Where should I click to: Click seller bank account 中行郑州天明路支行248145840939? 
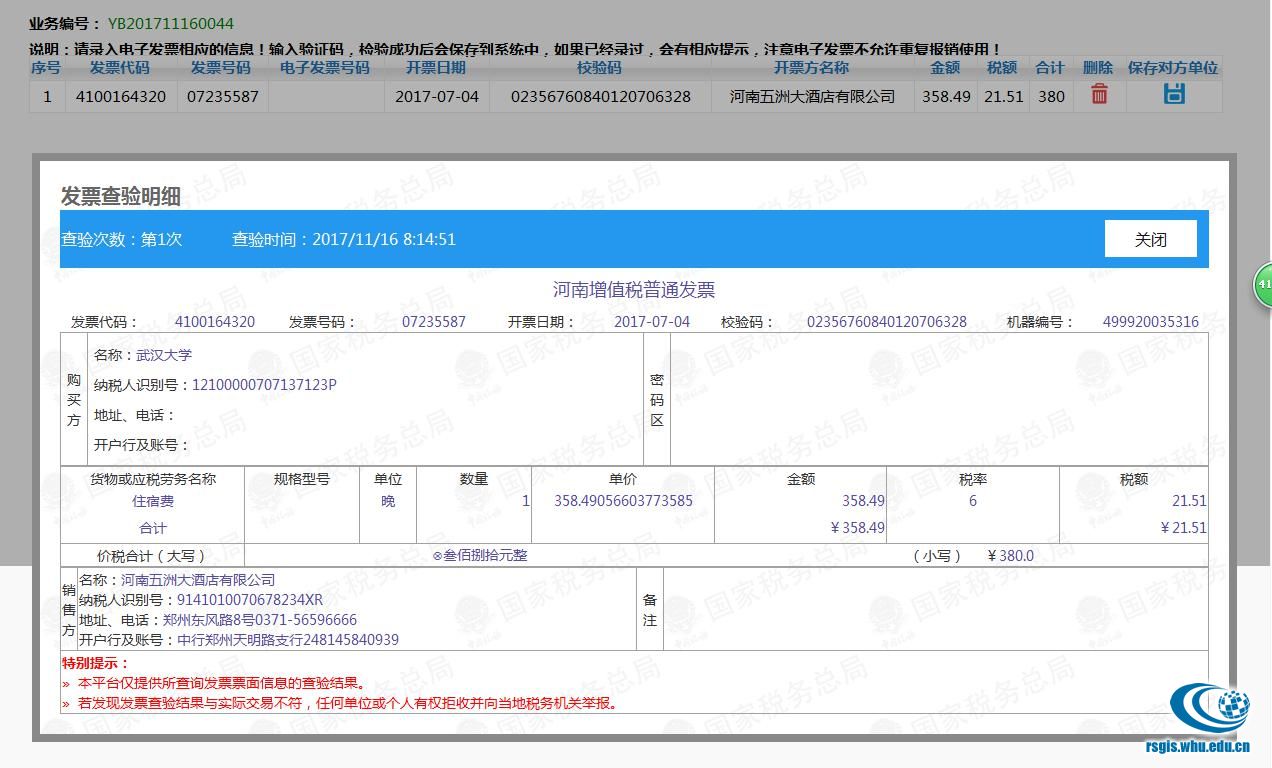[288, 640]
